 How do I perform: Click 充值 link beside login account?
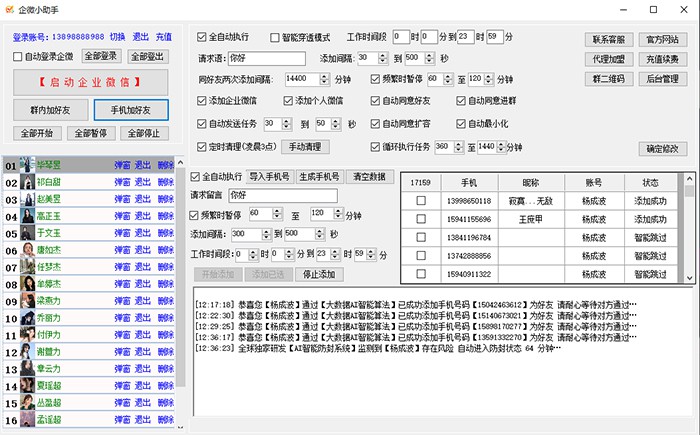[164, 37]
